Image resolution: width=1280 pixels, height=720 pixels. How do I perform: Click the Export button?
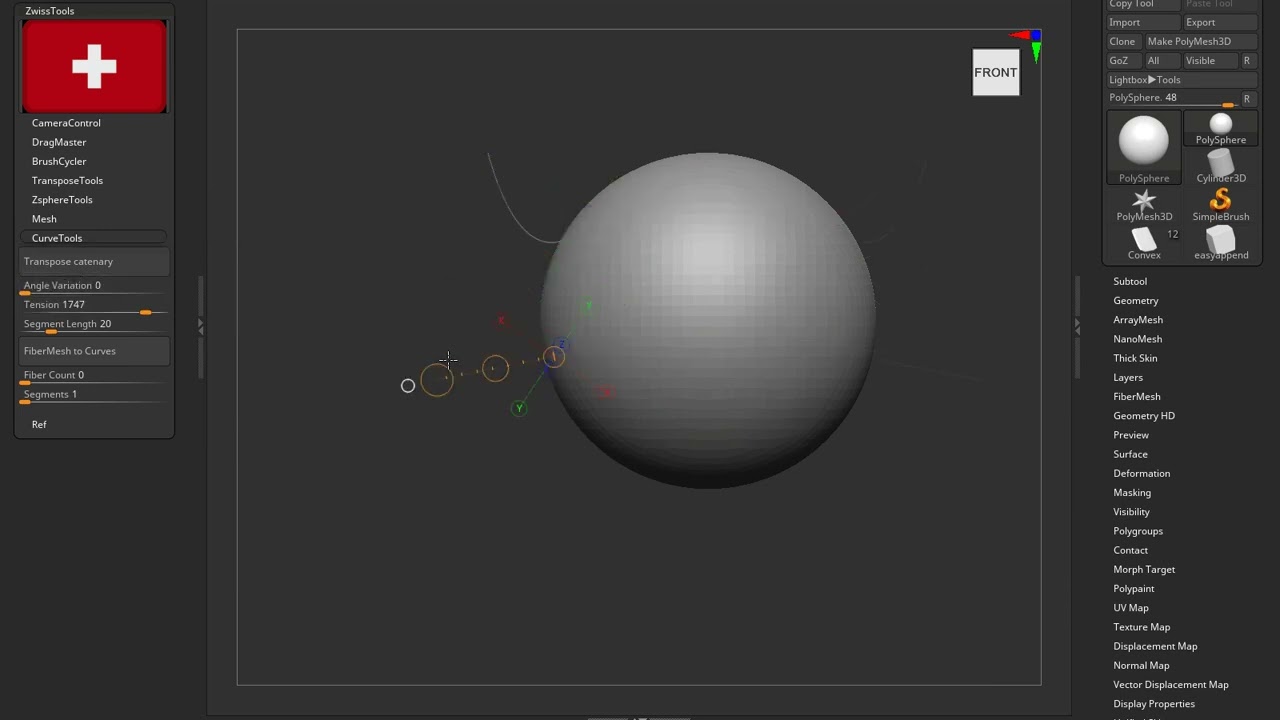coord(1220,22)
